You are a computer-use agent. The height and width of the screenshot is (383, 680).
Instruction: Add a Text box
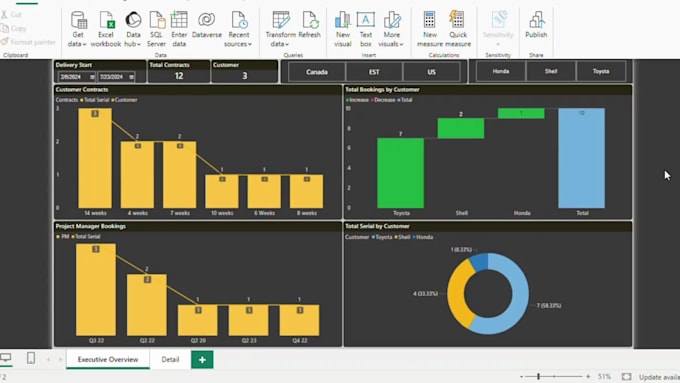(366, 29)
